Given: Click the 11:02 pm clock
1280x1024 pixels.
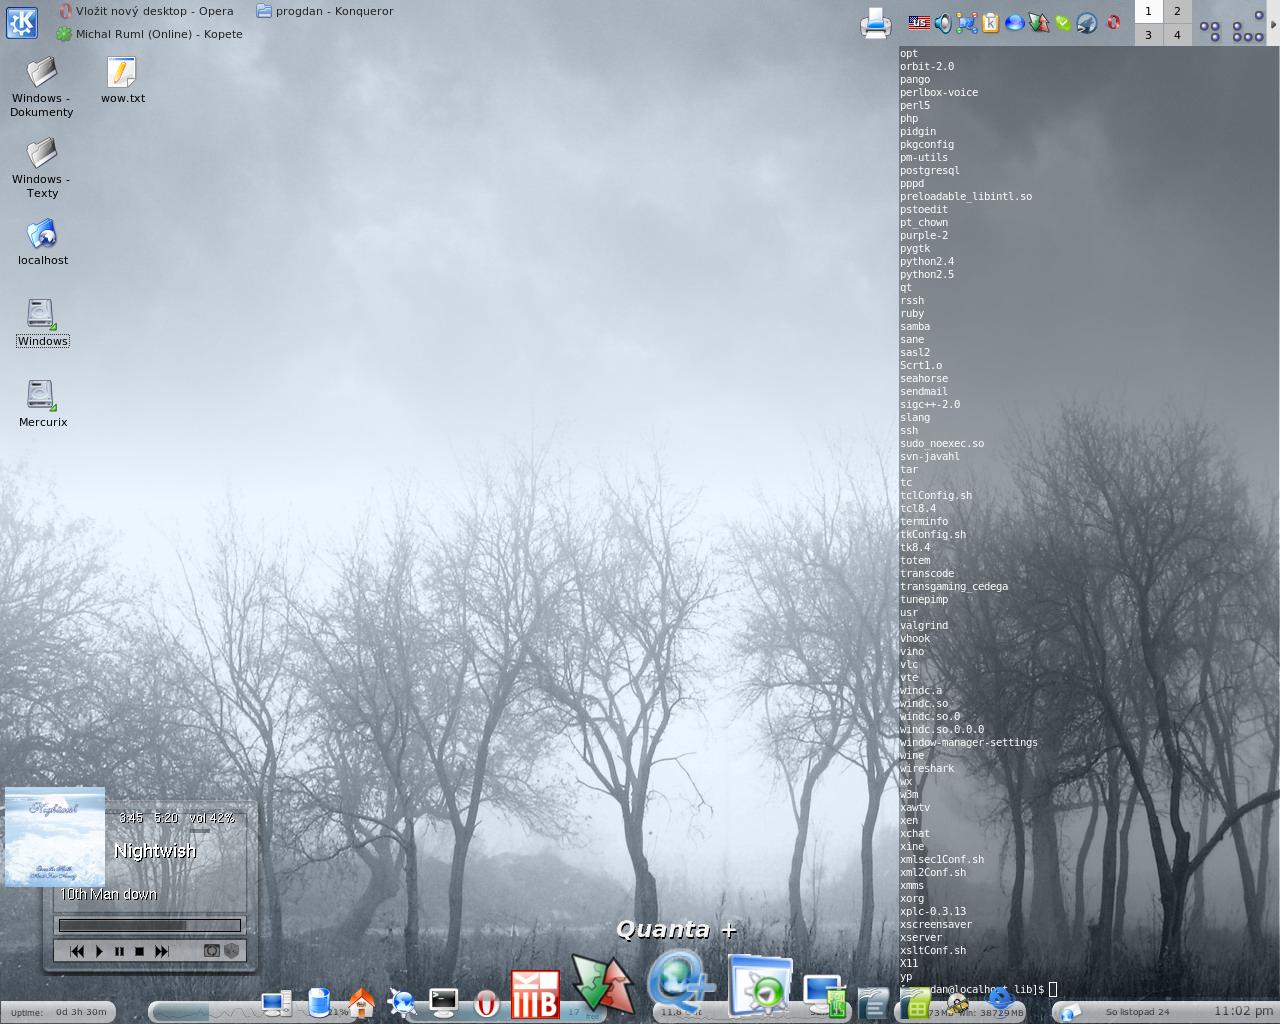Looking at the screenshot, I should pyautogui.click(x=1244, y=1011).
